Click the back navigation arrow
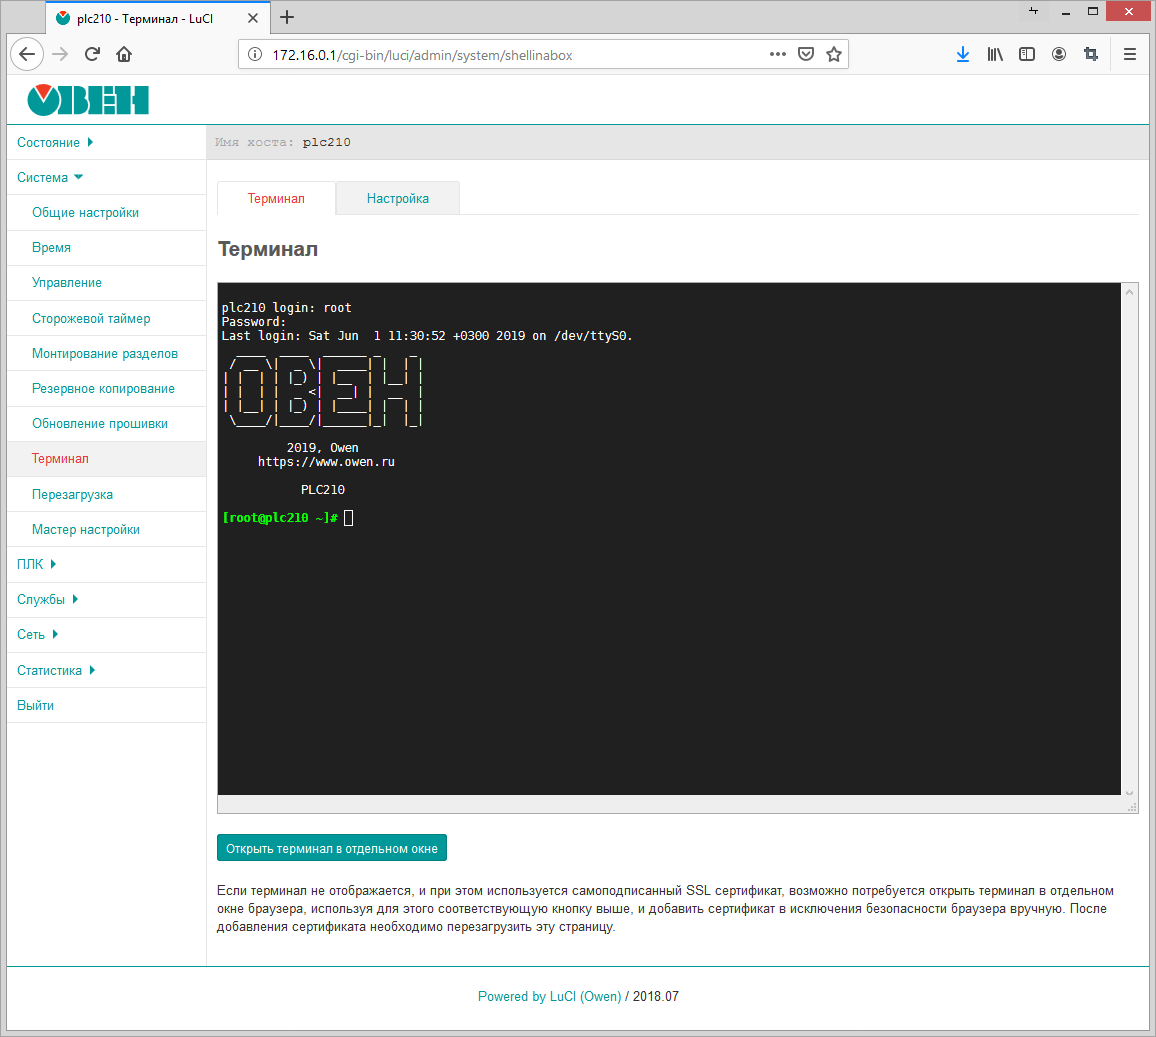Screen dimensions: 1156x1037 (x=27, y=55)
